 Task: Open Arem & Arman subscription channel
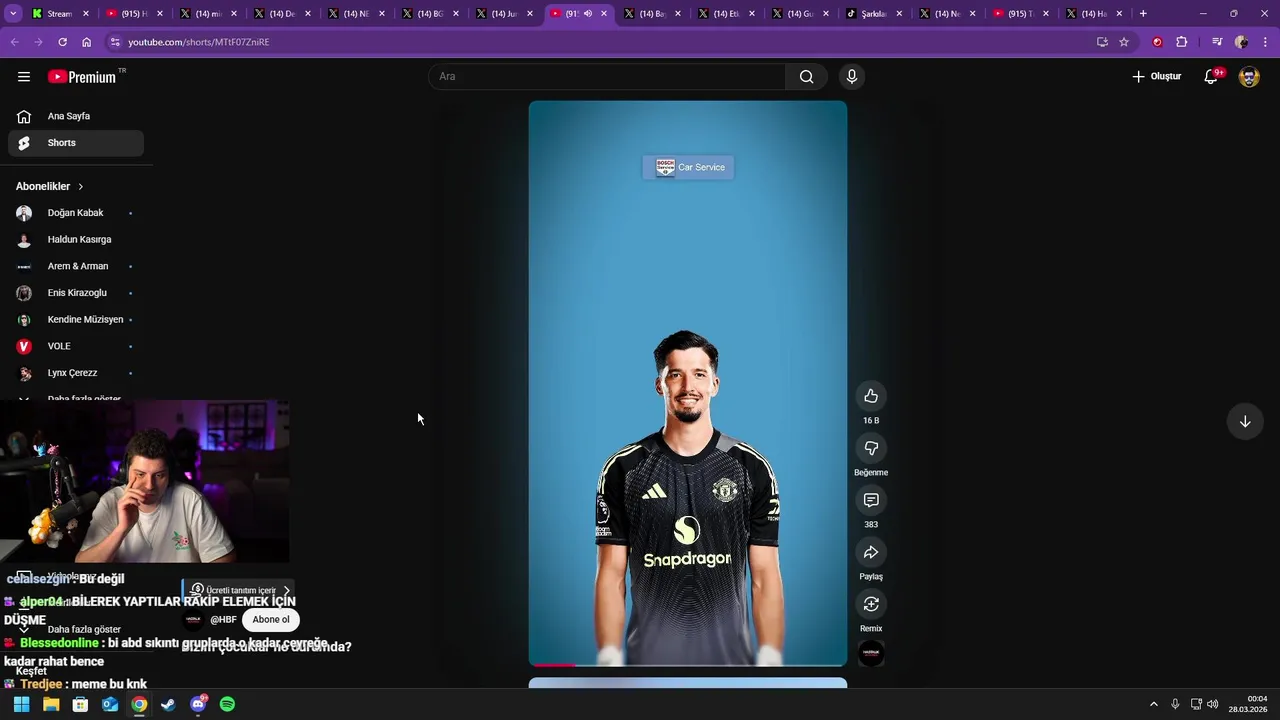[76, 266]
